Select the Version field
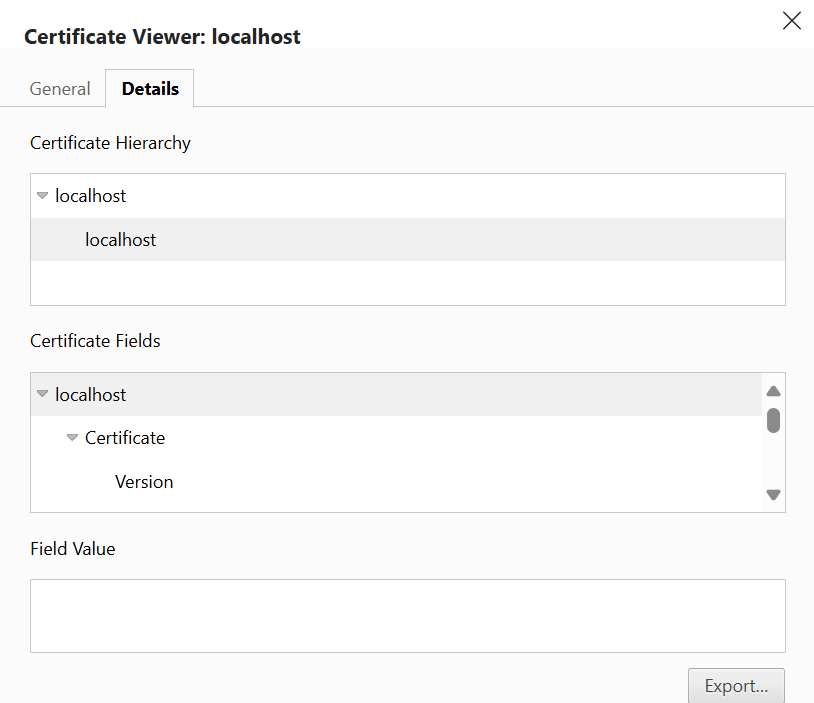The width and height of the screenshot is (814, 703). [144, 482]
